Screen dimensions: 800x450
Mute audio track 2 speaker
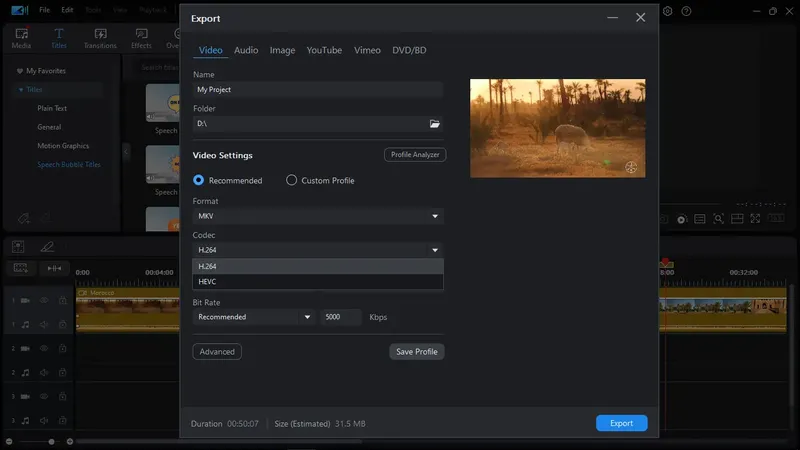[44, 372]
